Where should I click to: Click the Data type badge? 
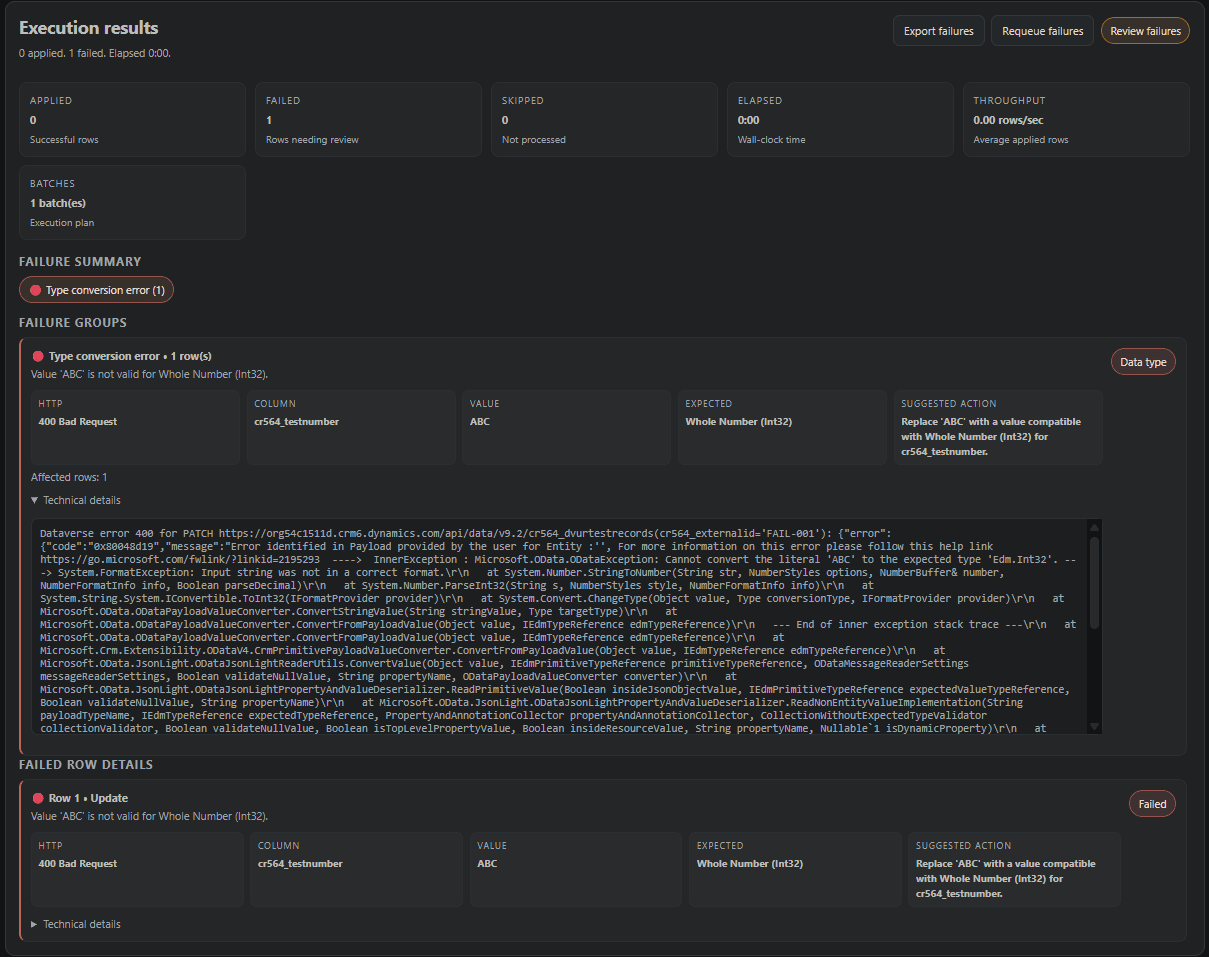(1143, 362)
